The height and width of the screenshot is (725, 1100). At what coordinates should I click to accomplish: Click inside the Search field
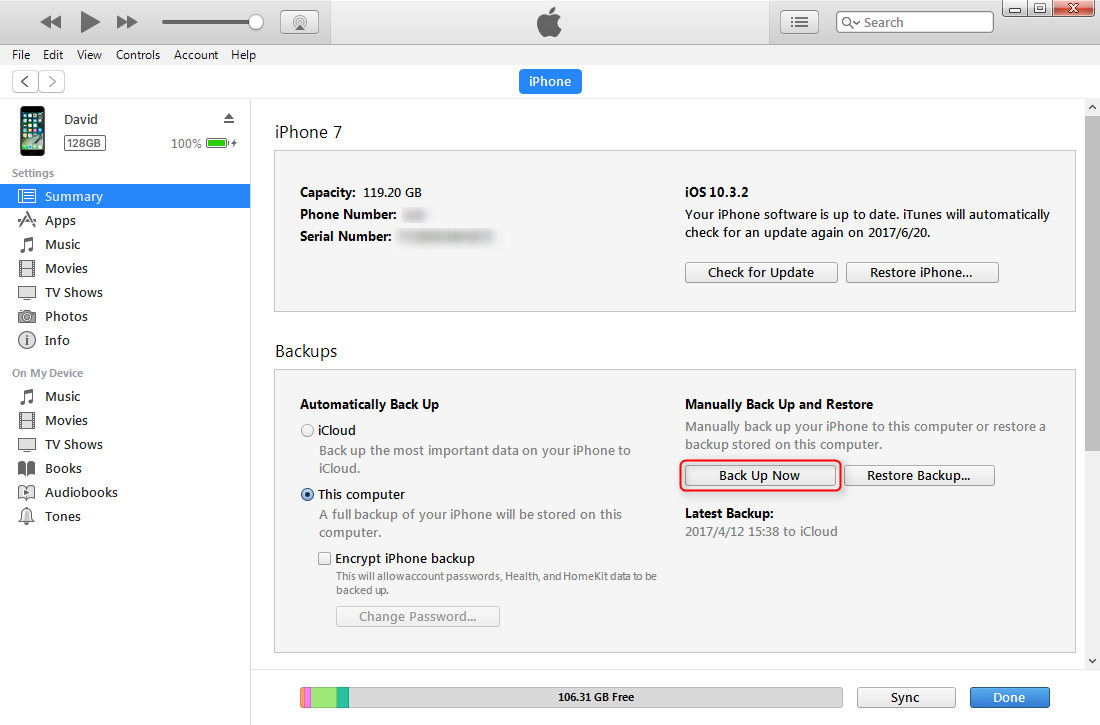click(x=915, y=22)
